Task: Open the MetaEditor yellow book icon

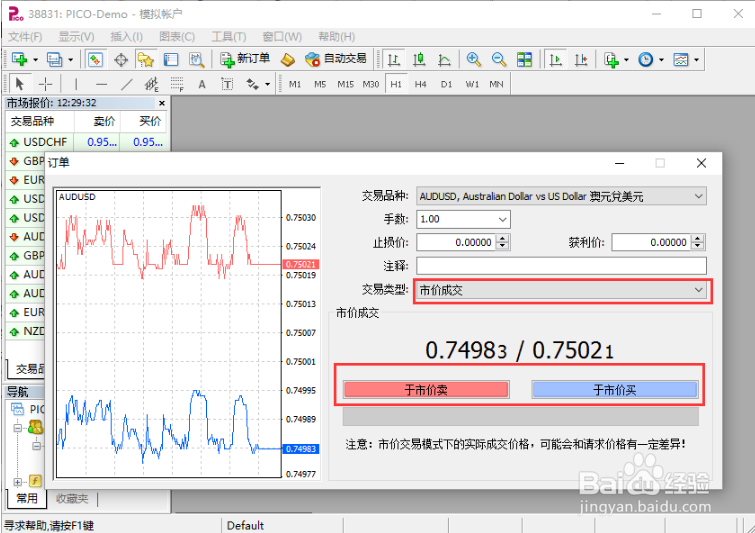Action: tap(288, 60)
